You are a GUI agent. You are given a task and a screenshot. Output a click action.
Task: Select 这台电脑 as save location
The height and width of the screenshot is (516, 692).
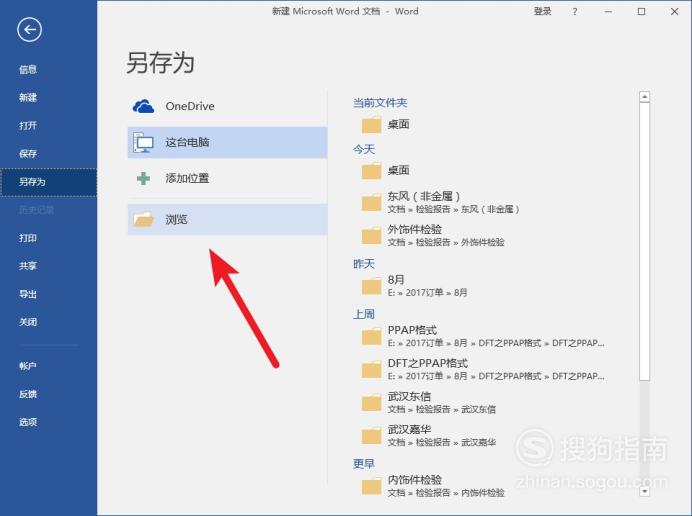(x=227, y=142)
